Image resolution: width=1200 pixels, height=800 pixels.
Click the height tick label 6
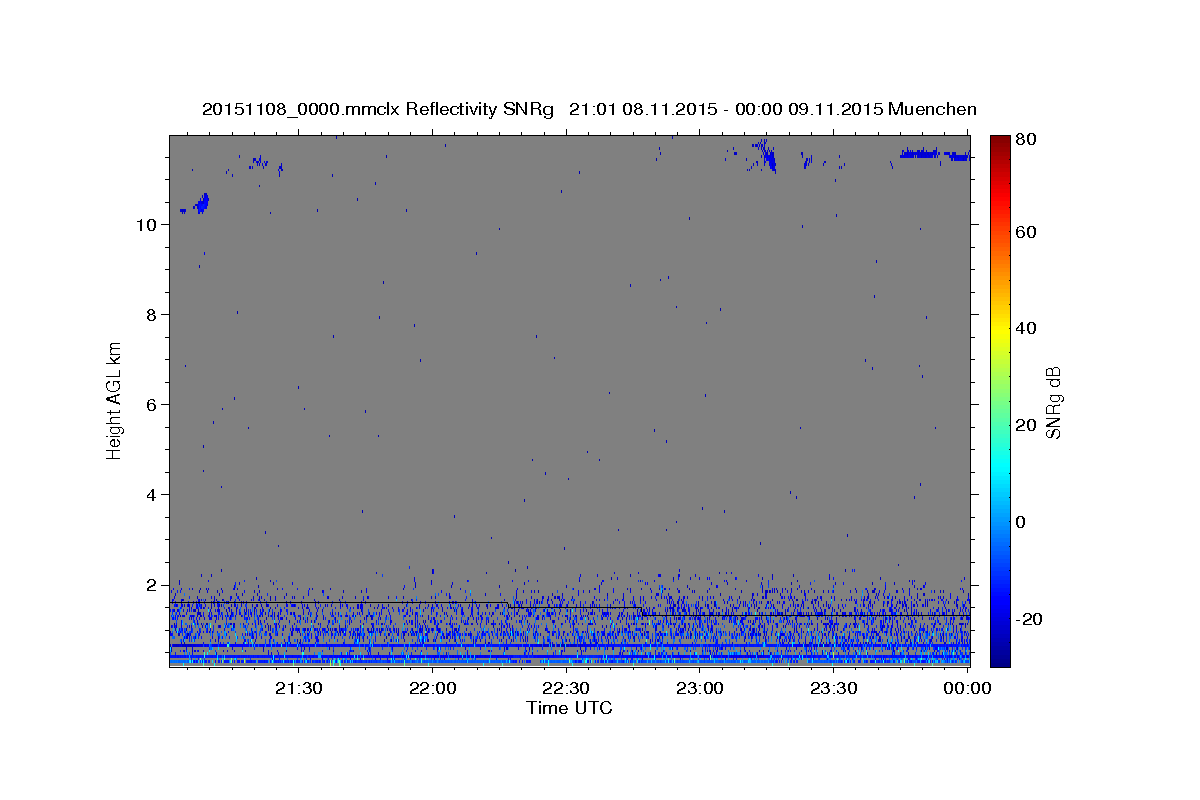pos(151,405)
